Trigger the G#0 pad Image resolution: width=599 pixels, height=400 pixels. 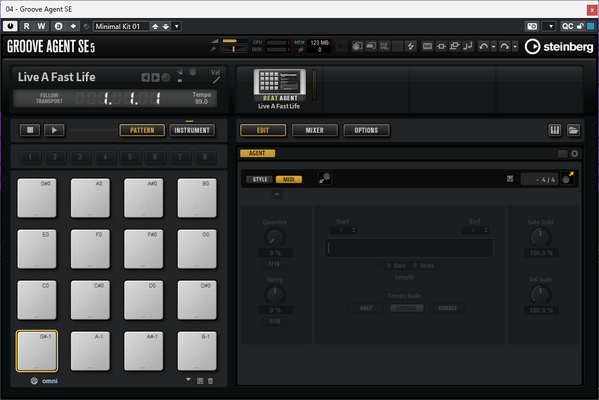(x=37, y=198)
